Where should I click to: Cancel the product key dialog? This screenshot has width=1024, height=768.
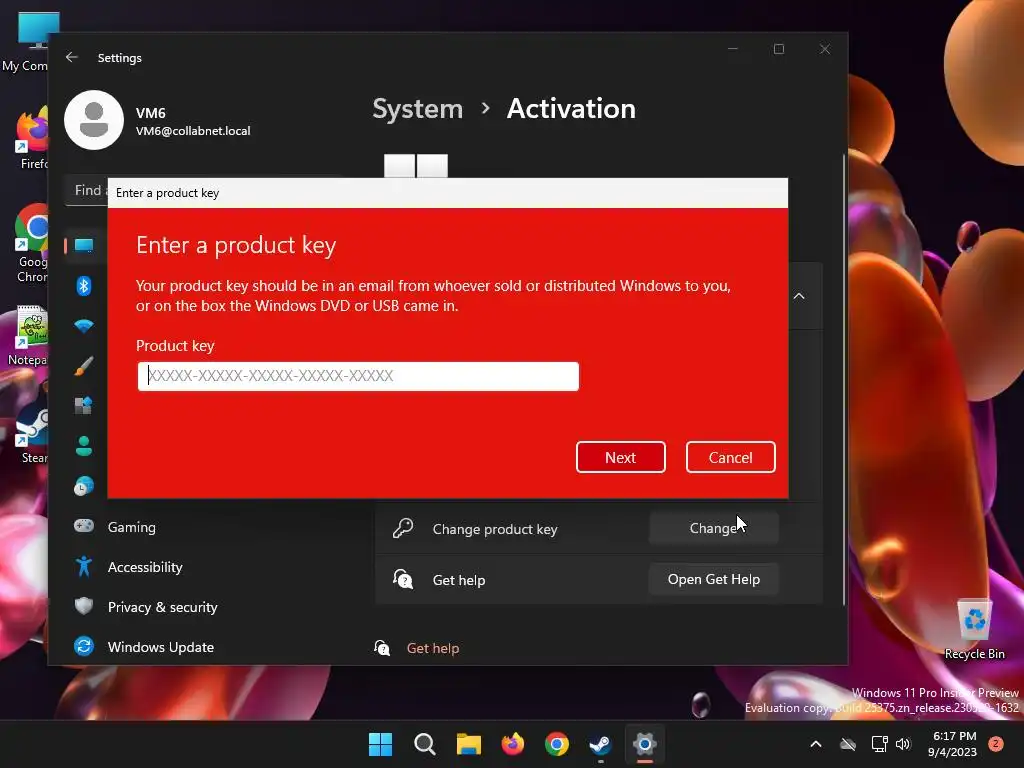pos(730,457)
